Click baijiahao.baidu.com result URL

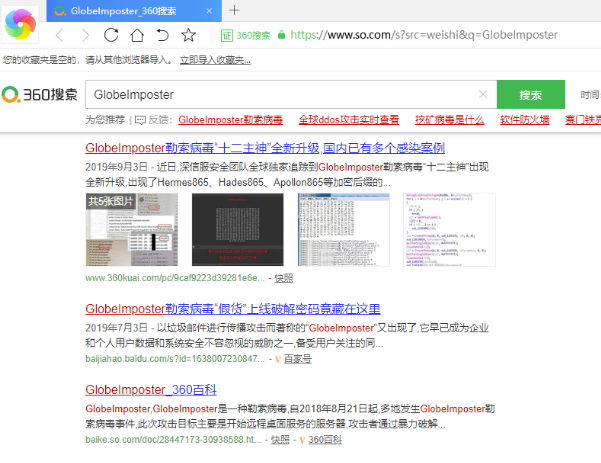175,359
